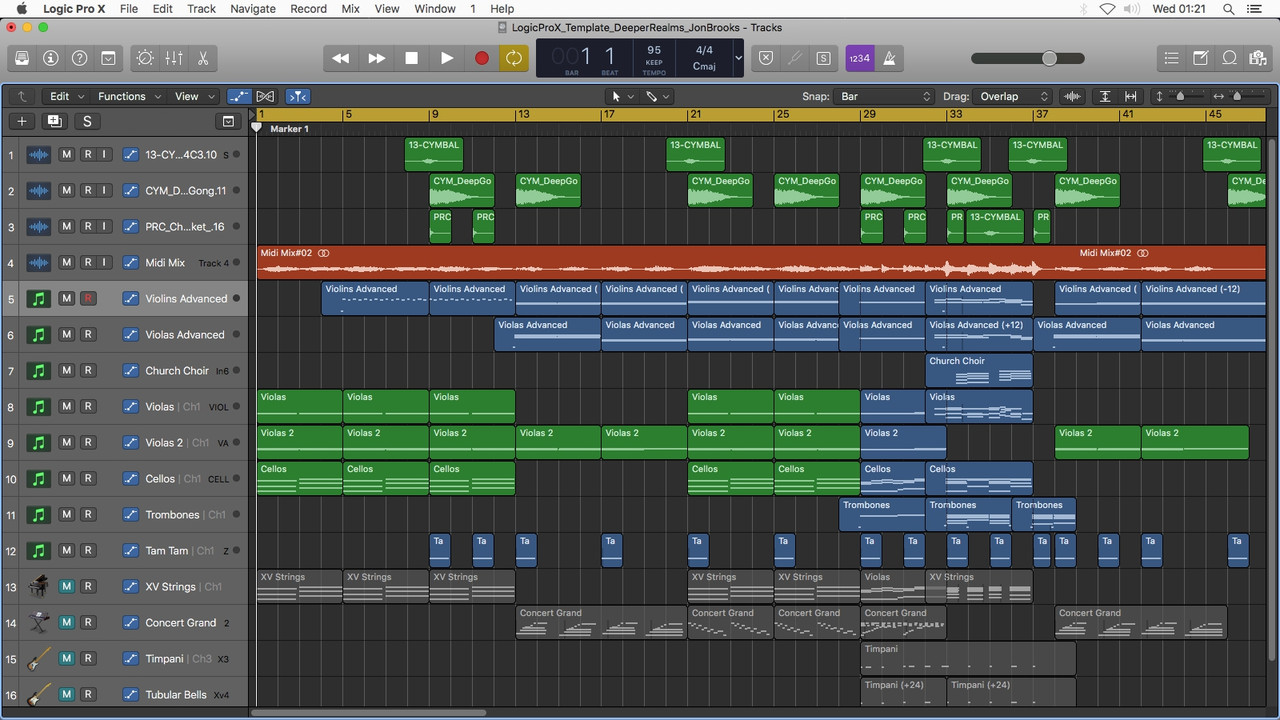This screenshot has height=720, width=1280.
Task: Mute the Church Choir track
Action: pyautogui.click(x=66, y=371)
